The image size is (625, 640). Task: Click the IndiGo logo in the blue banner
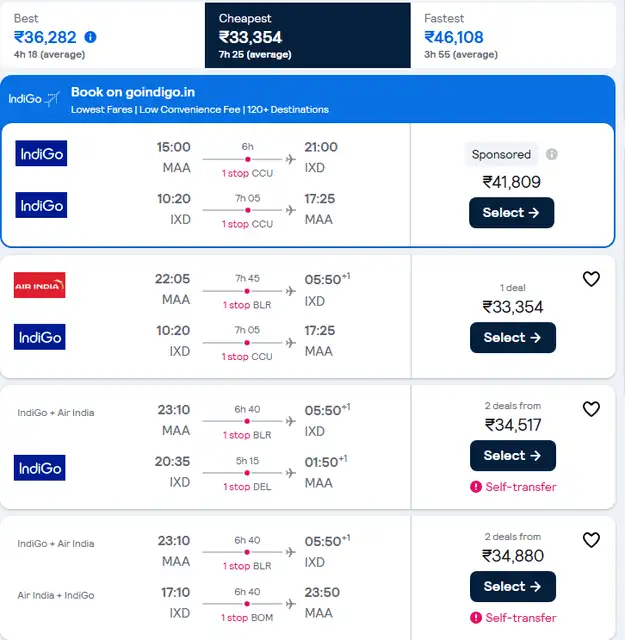click(x=34, y=99)
